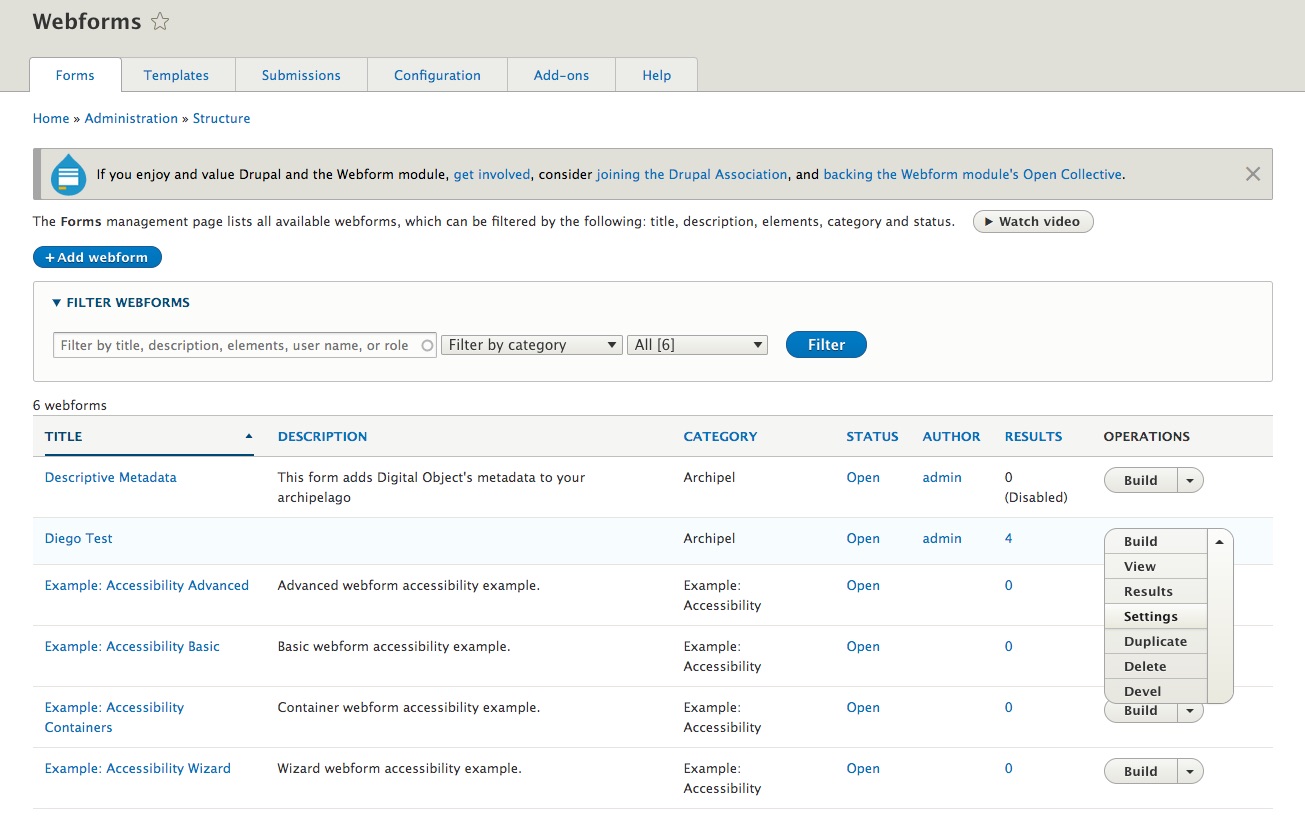1305x835 pixels.
Task: Click the Add webform button
Action: (97, 258)
